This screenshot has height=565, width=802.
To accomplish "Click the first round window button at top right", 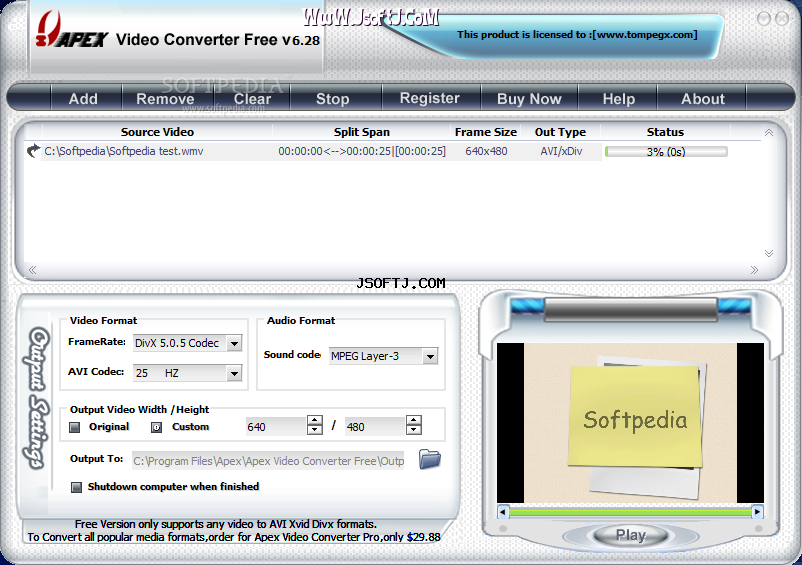I will click(764, 19).
